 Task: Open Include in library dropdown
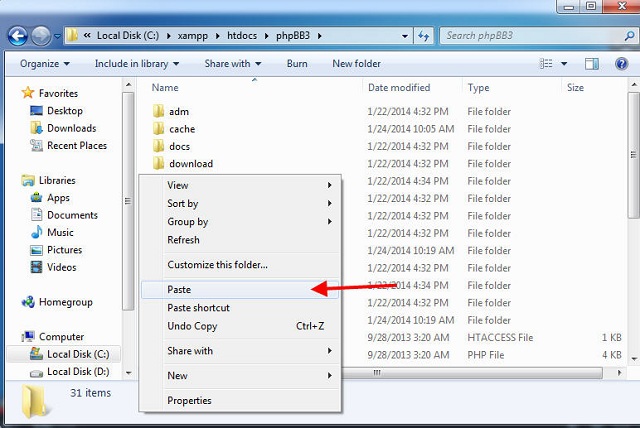(x=137, y=64)
